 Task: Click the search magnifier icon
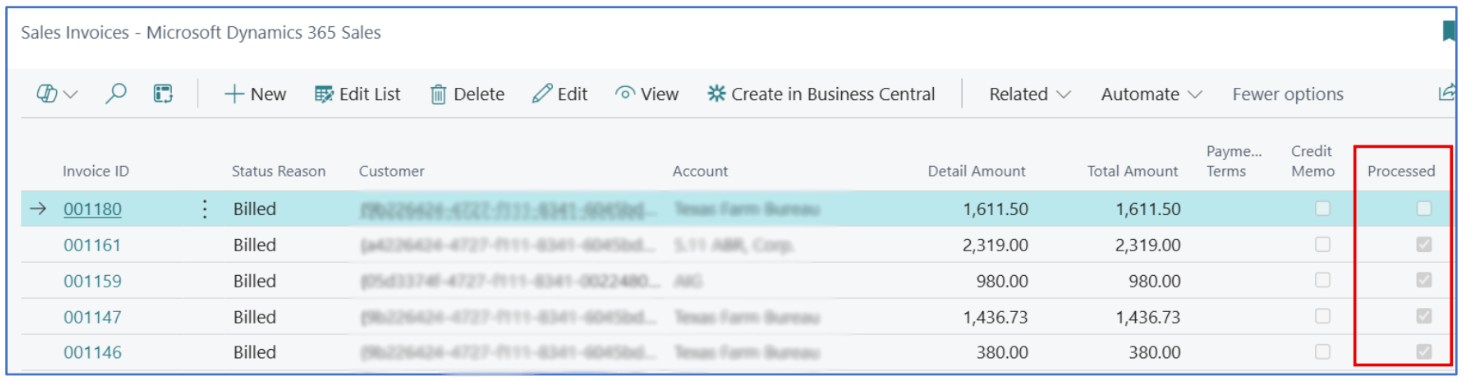click(116, 94)
